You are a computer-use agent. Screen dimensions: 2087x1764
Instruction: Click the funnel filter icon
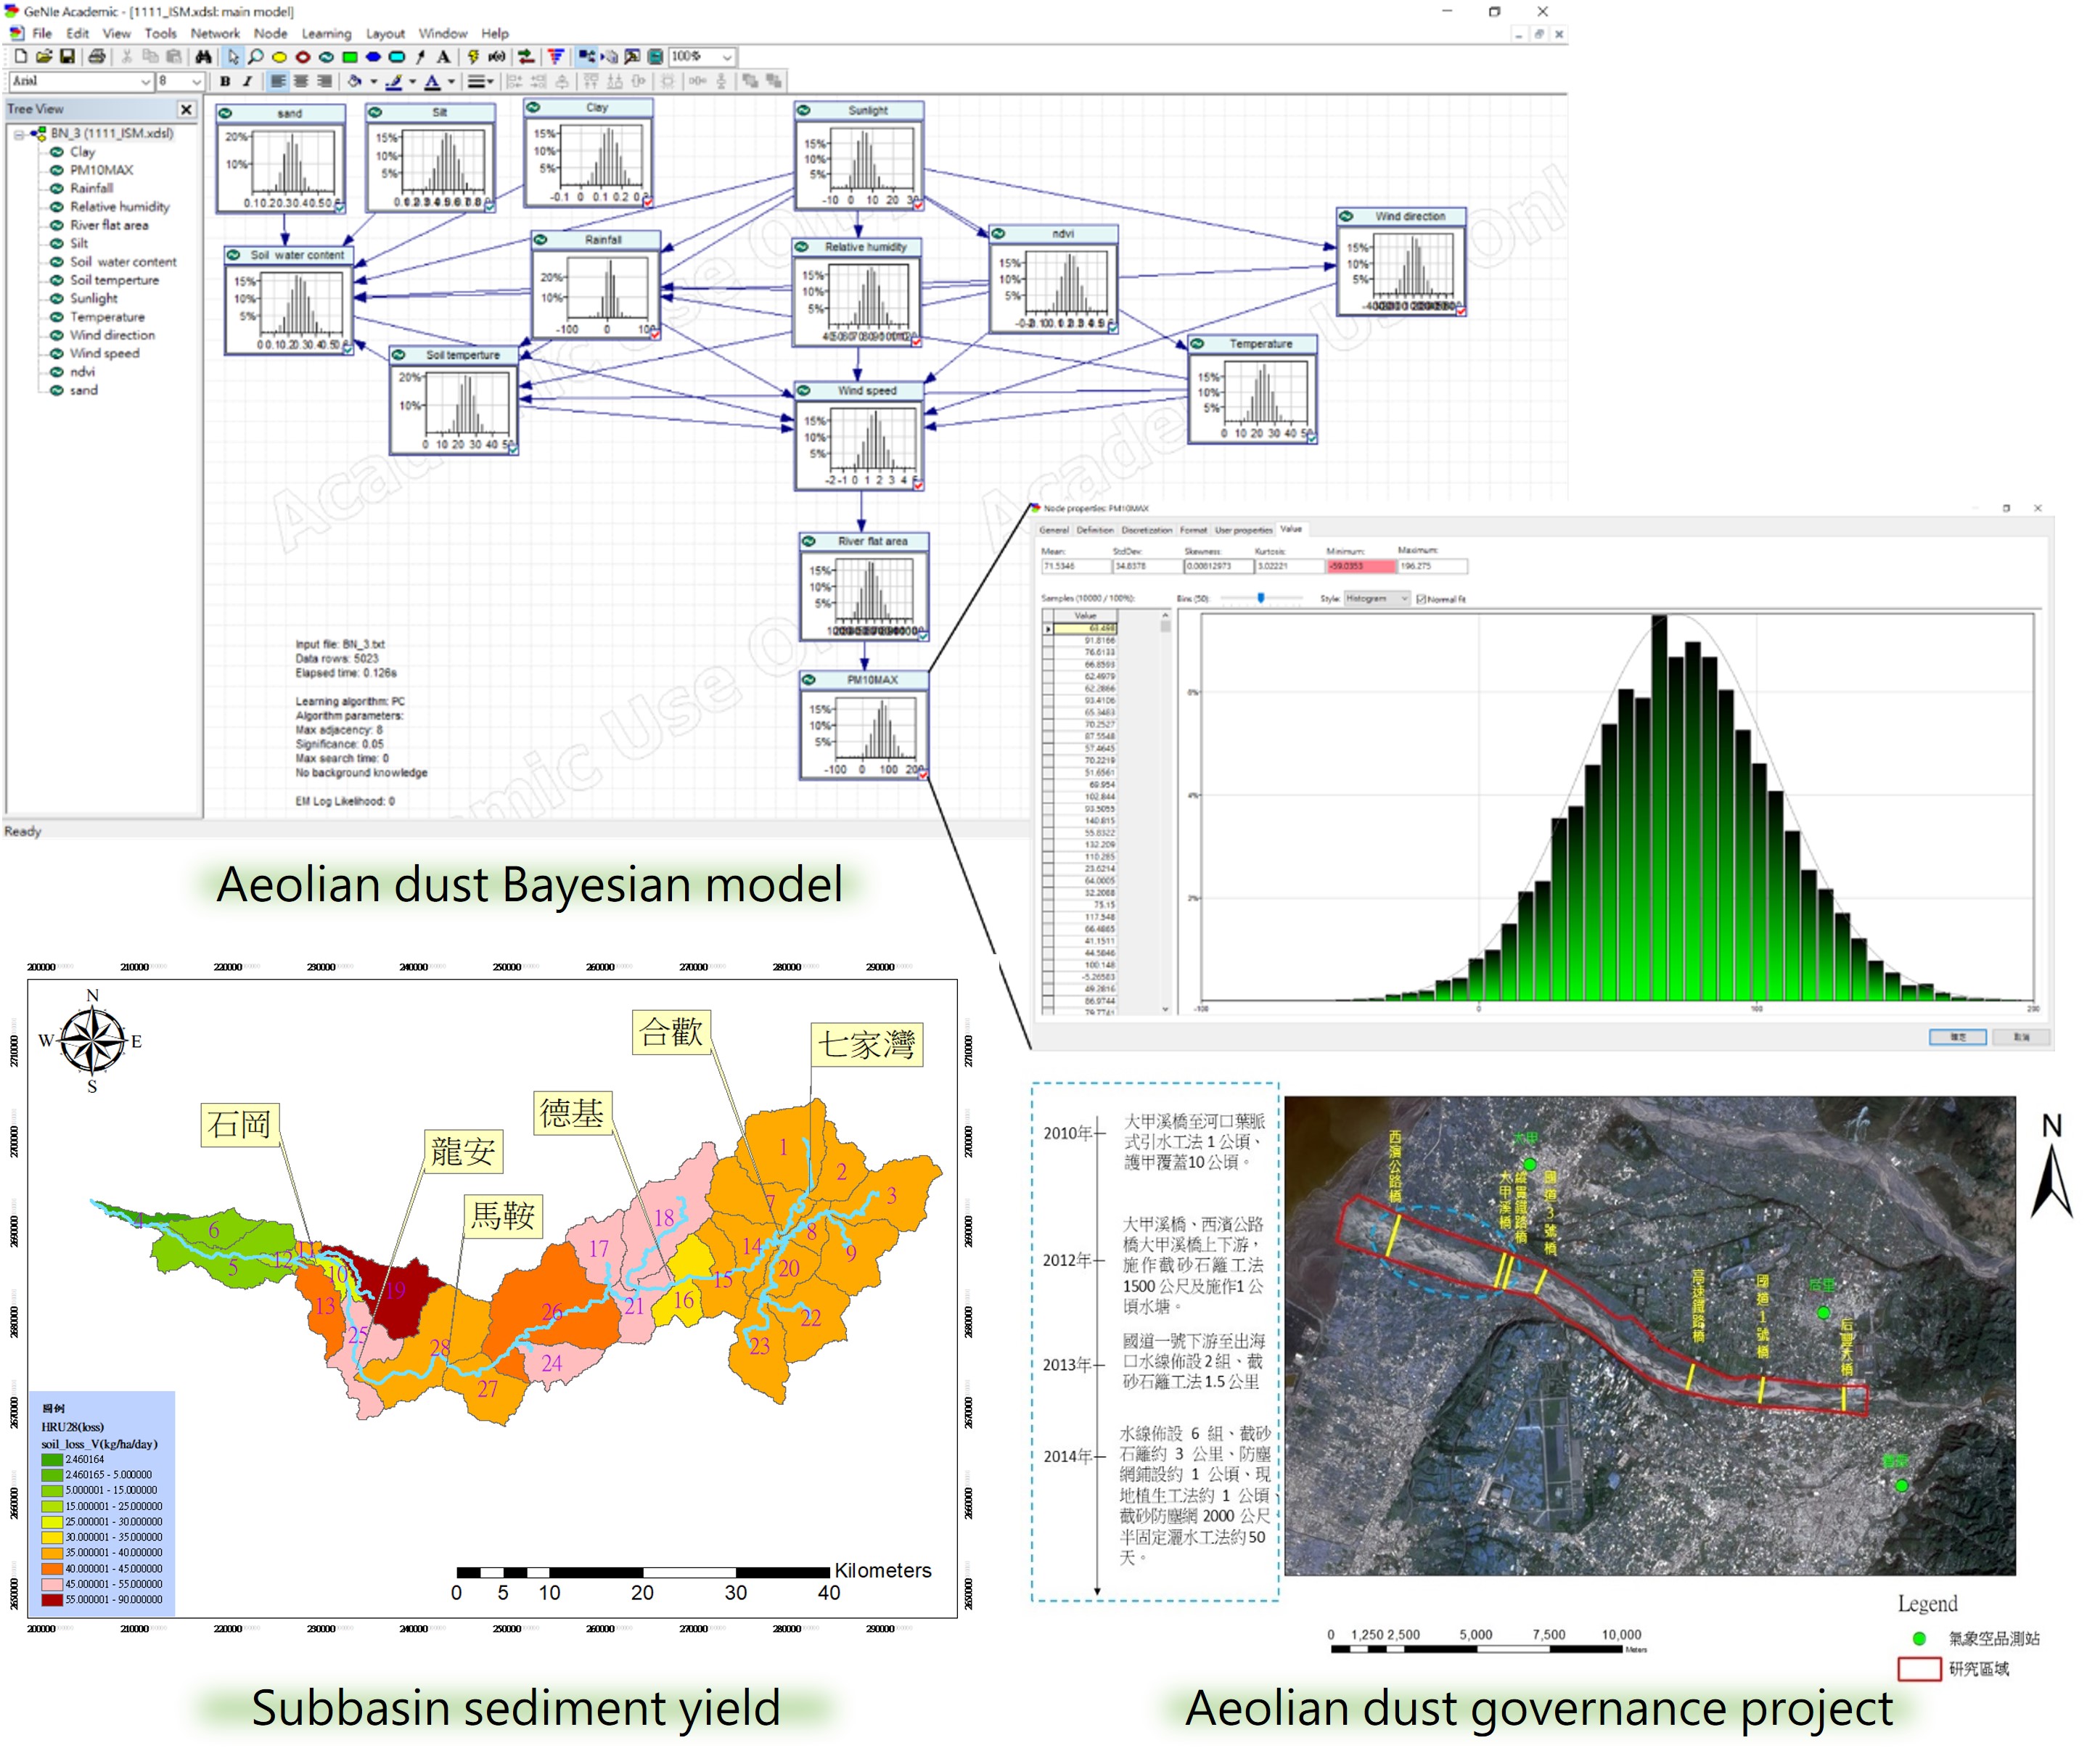tap(556, 57)
